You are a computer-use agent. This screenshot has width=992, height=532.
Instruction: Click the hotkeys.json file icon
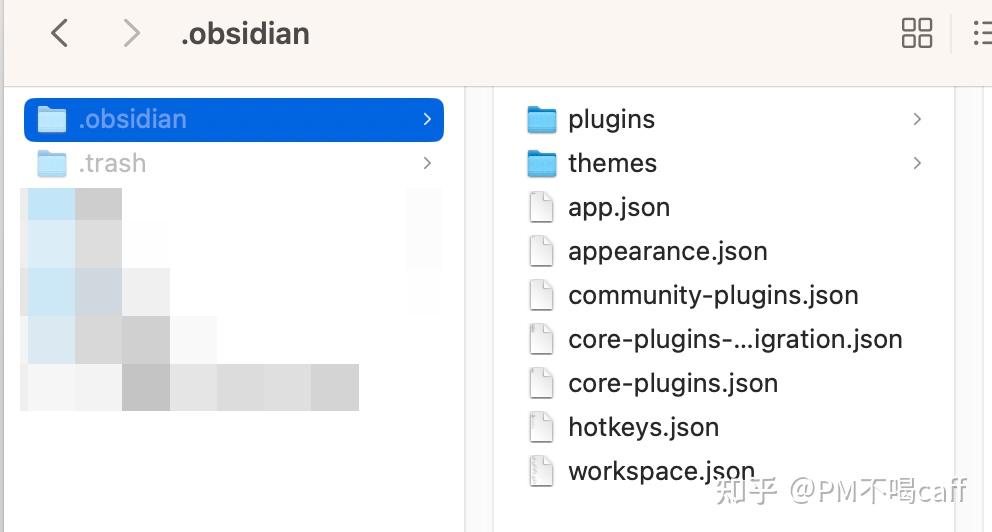541,427
